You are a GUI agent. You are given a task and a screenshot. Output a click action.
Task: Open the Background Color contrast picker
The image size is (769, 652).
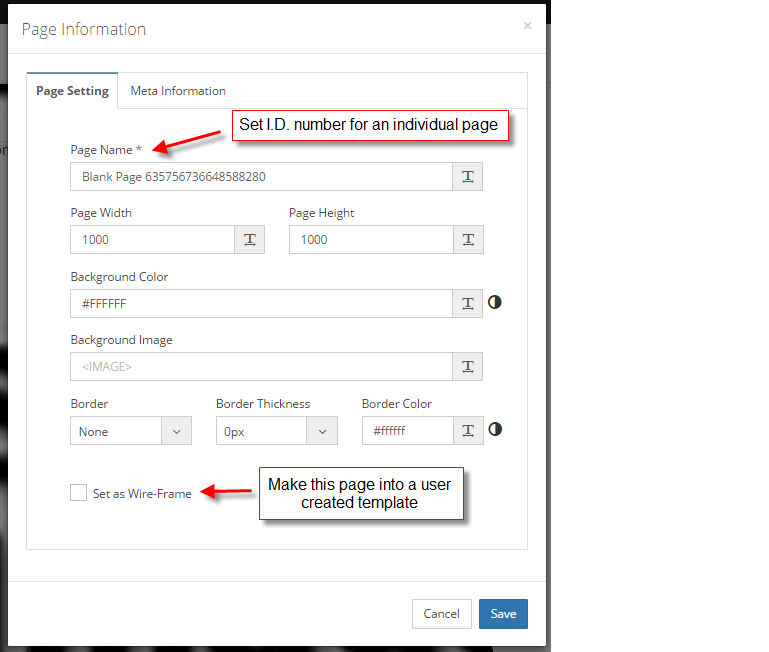tap(494, 302)
